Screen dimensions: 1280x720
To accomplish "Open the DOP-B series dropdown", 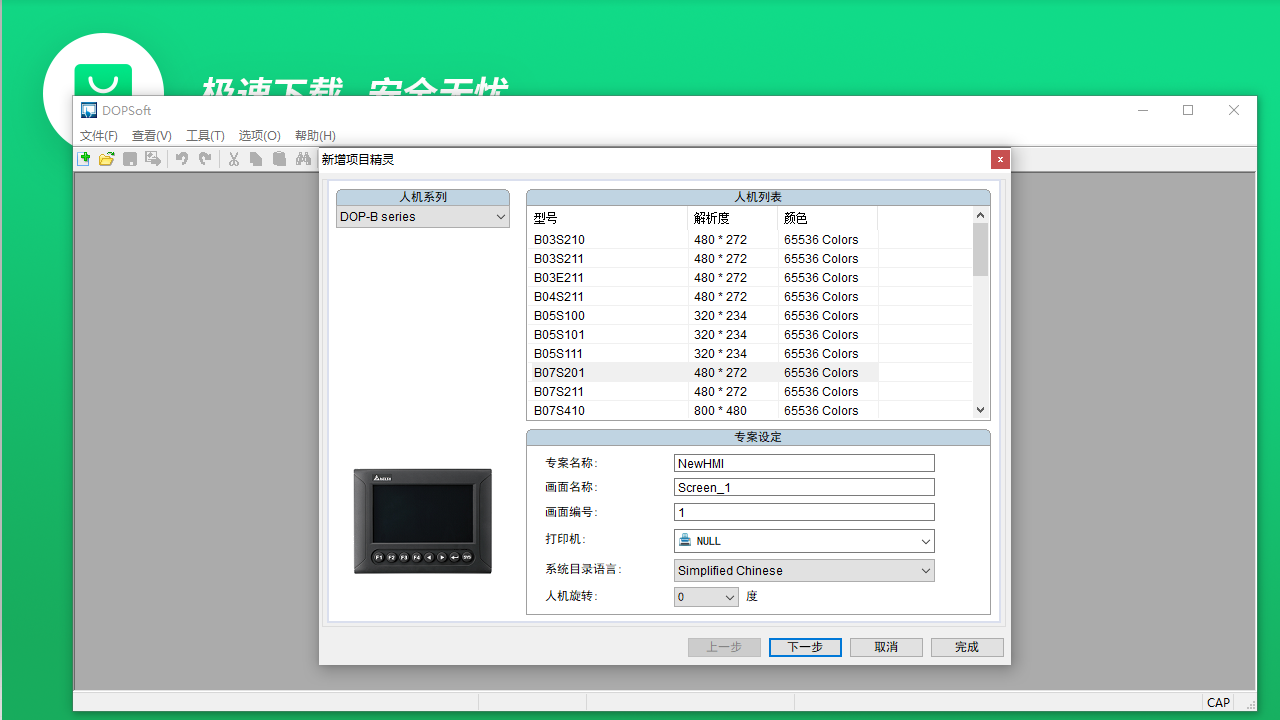I will pyautogui.click(x=499, y=216).
